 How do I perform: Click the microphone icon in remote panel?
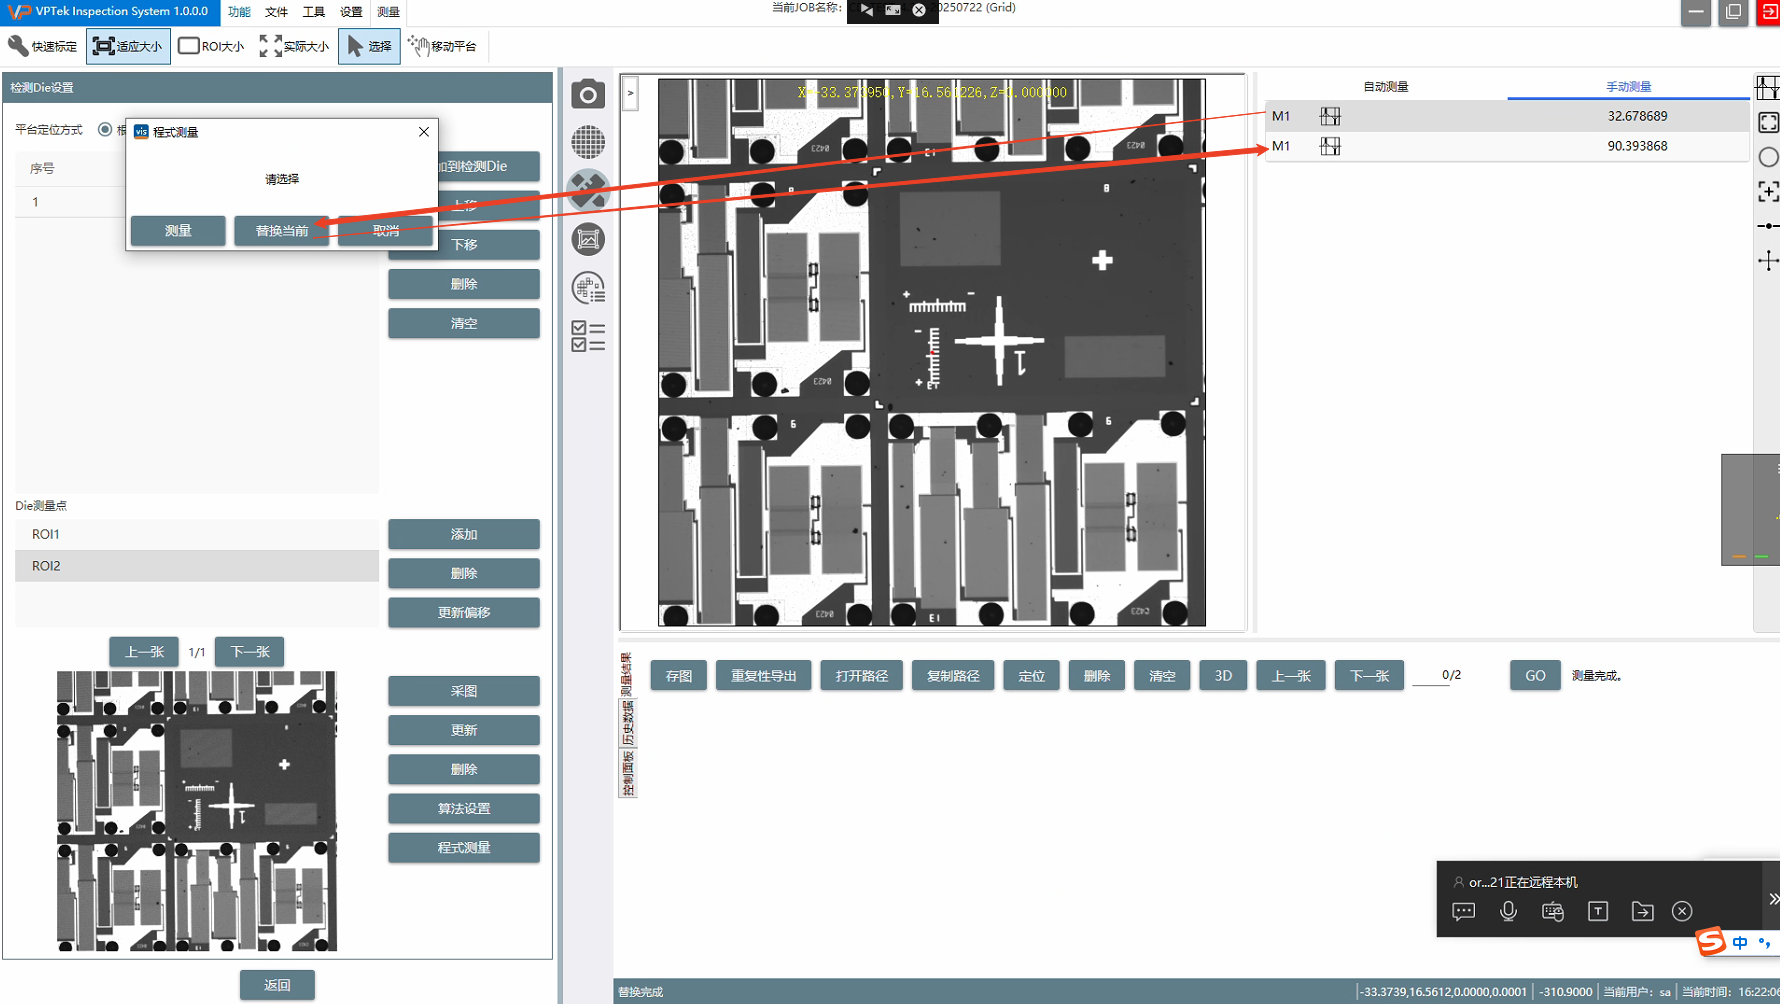(1508, 911)
